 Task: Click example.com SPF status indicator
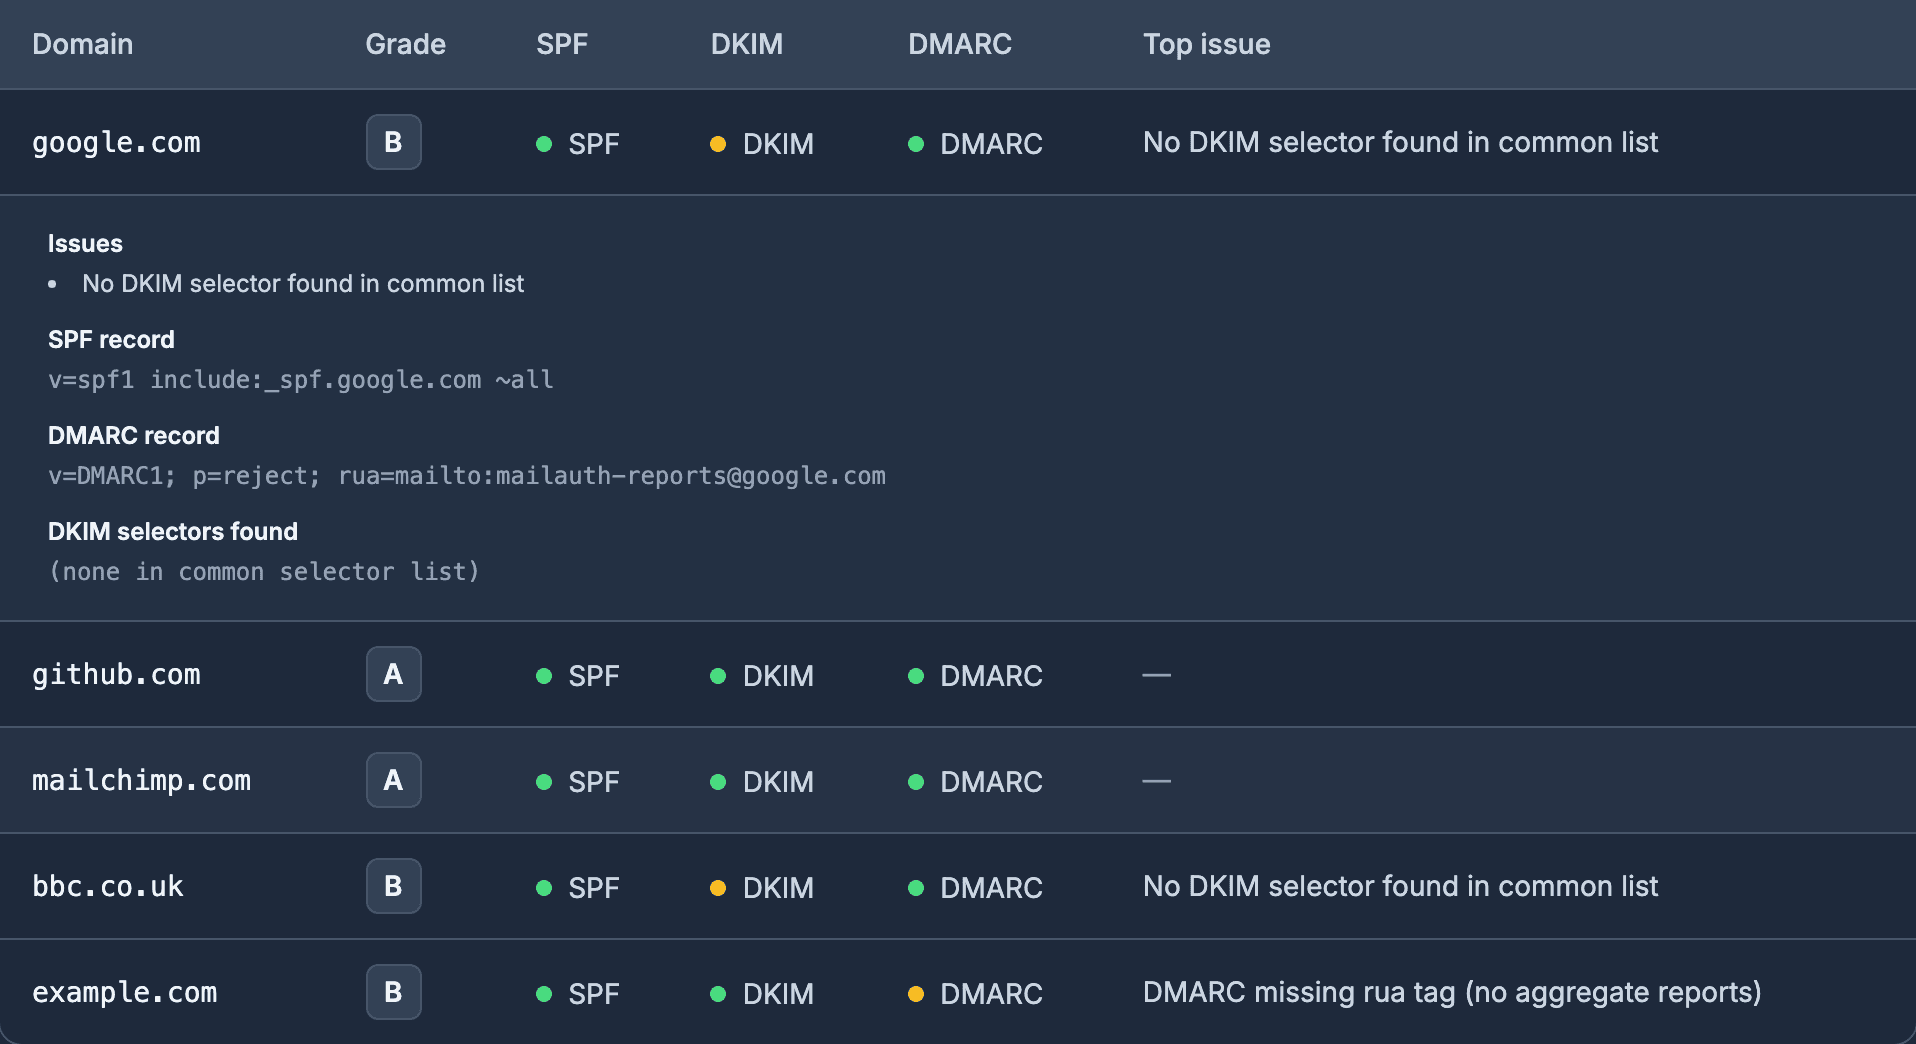(x=578, y=994)
